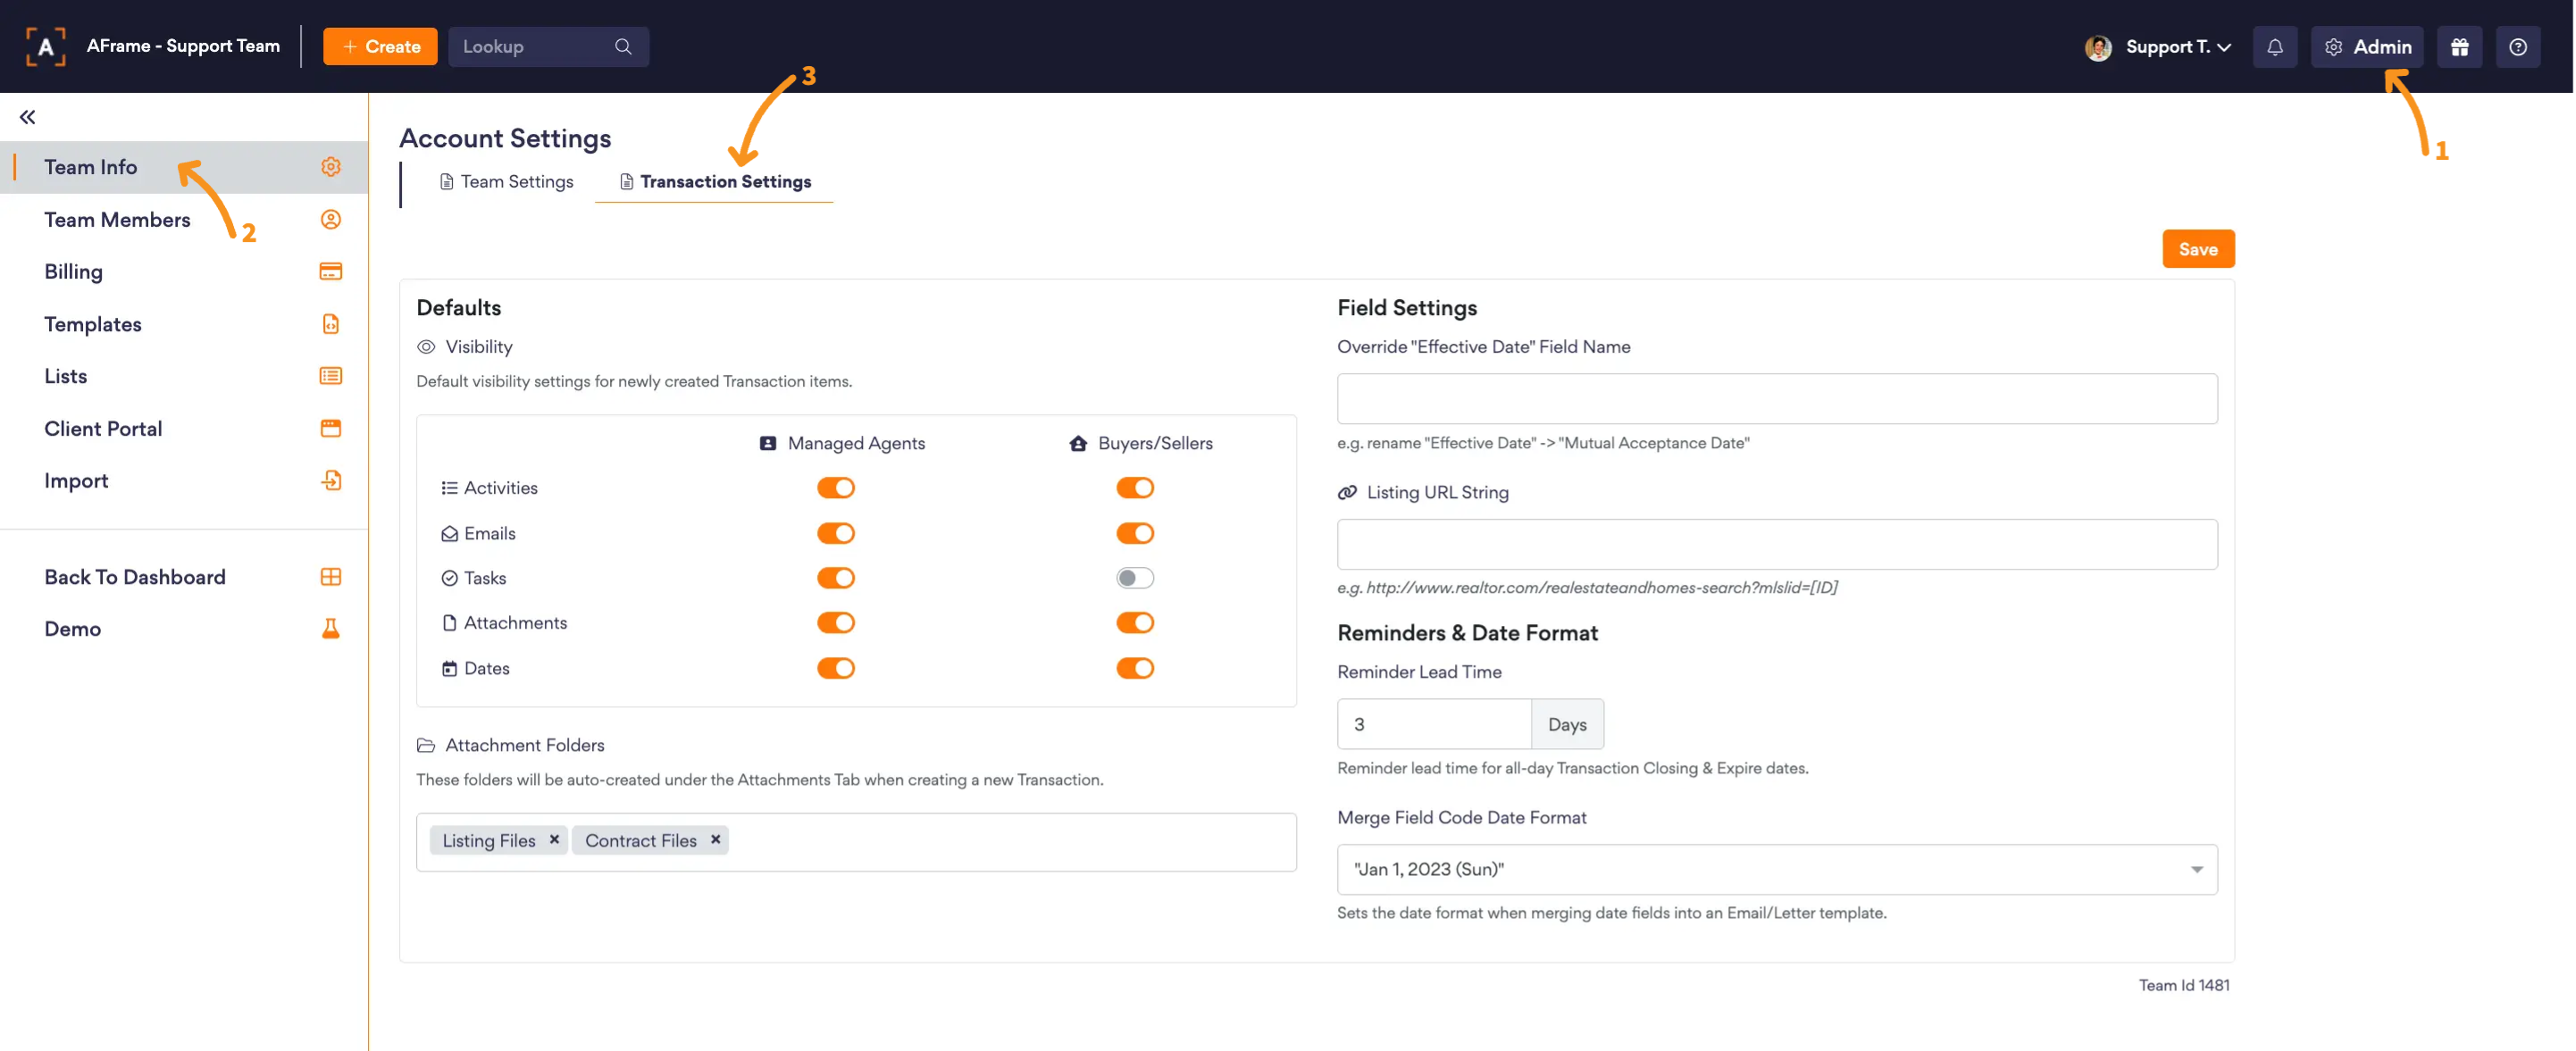The width and height of the screenshot is (2576, 1051).
Task: Click the Billing credit card icon
Action: [x=330, y=271]
